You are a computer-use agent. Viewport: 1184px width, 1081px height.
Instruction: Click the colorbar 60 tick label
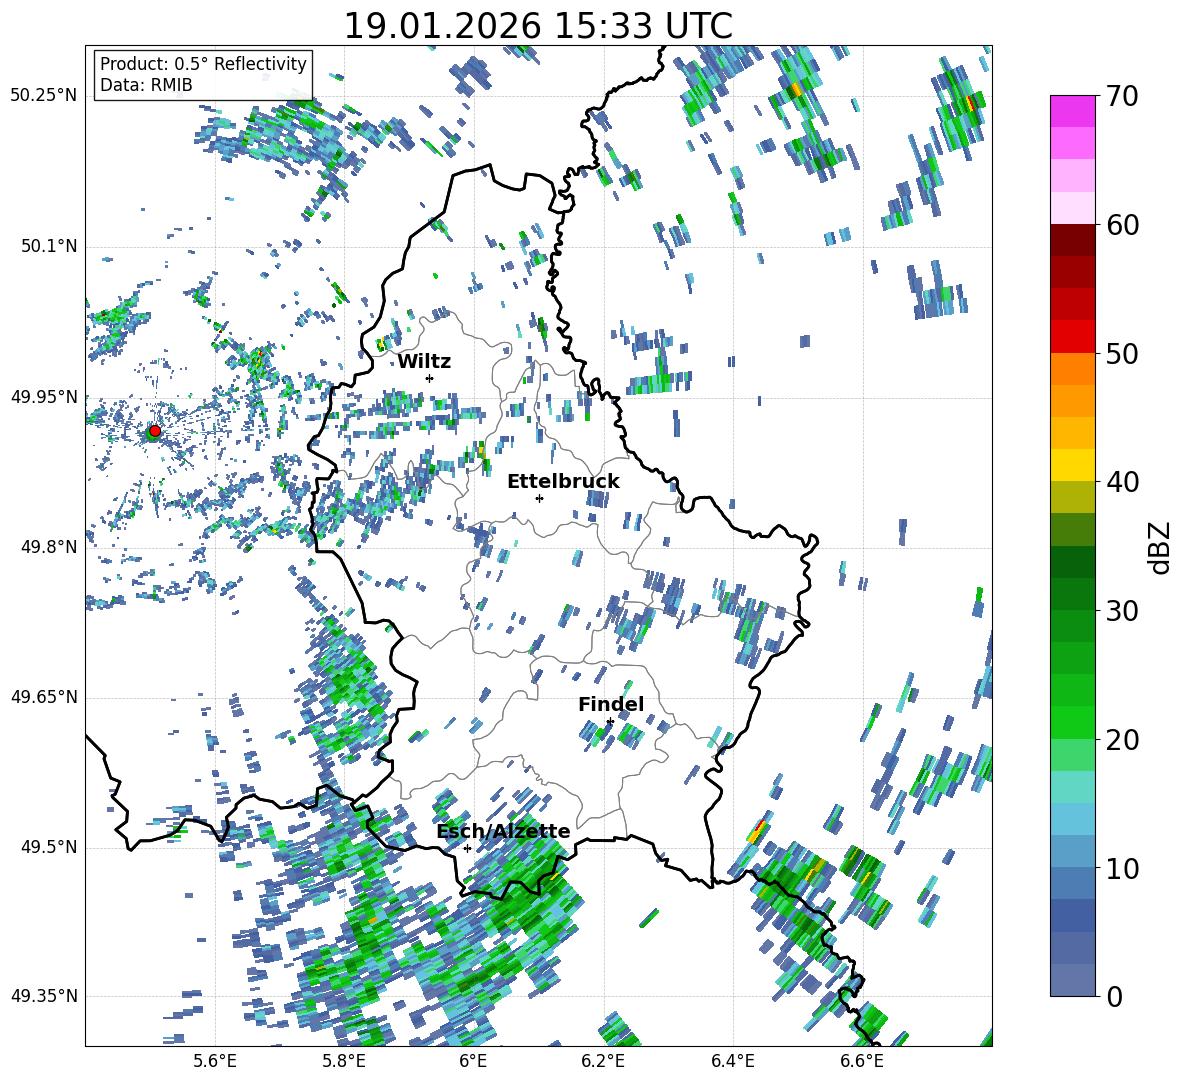[1122, 225]
